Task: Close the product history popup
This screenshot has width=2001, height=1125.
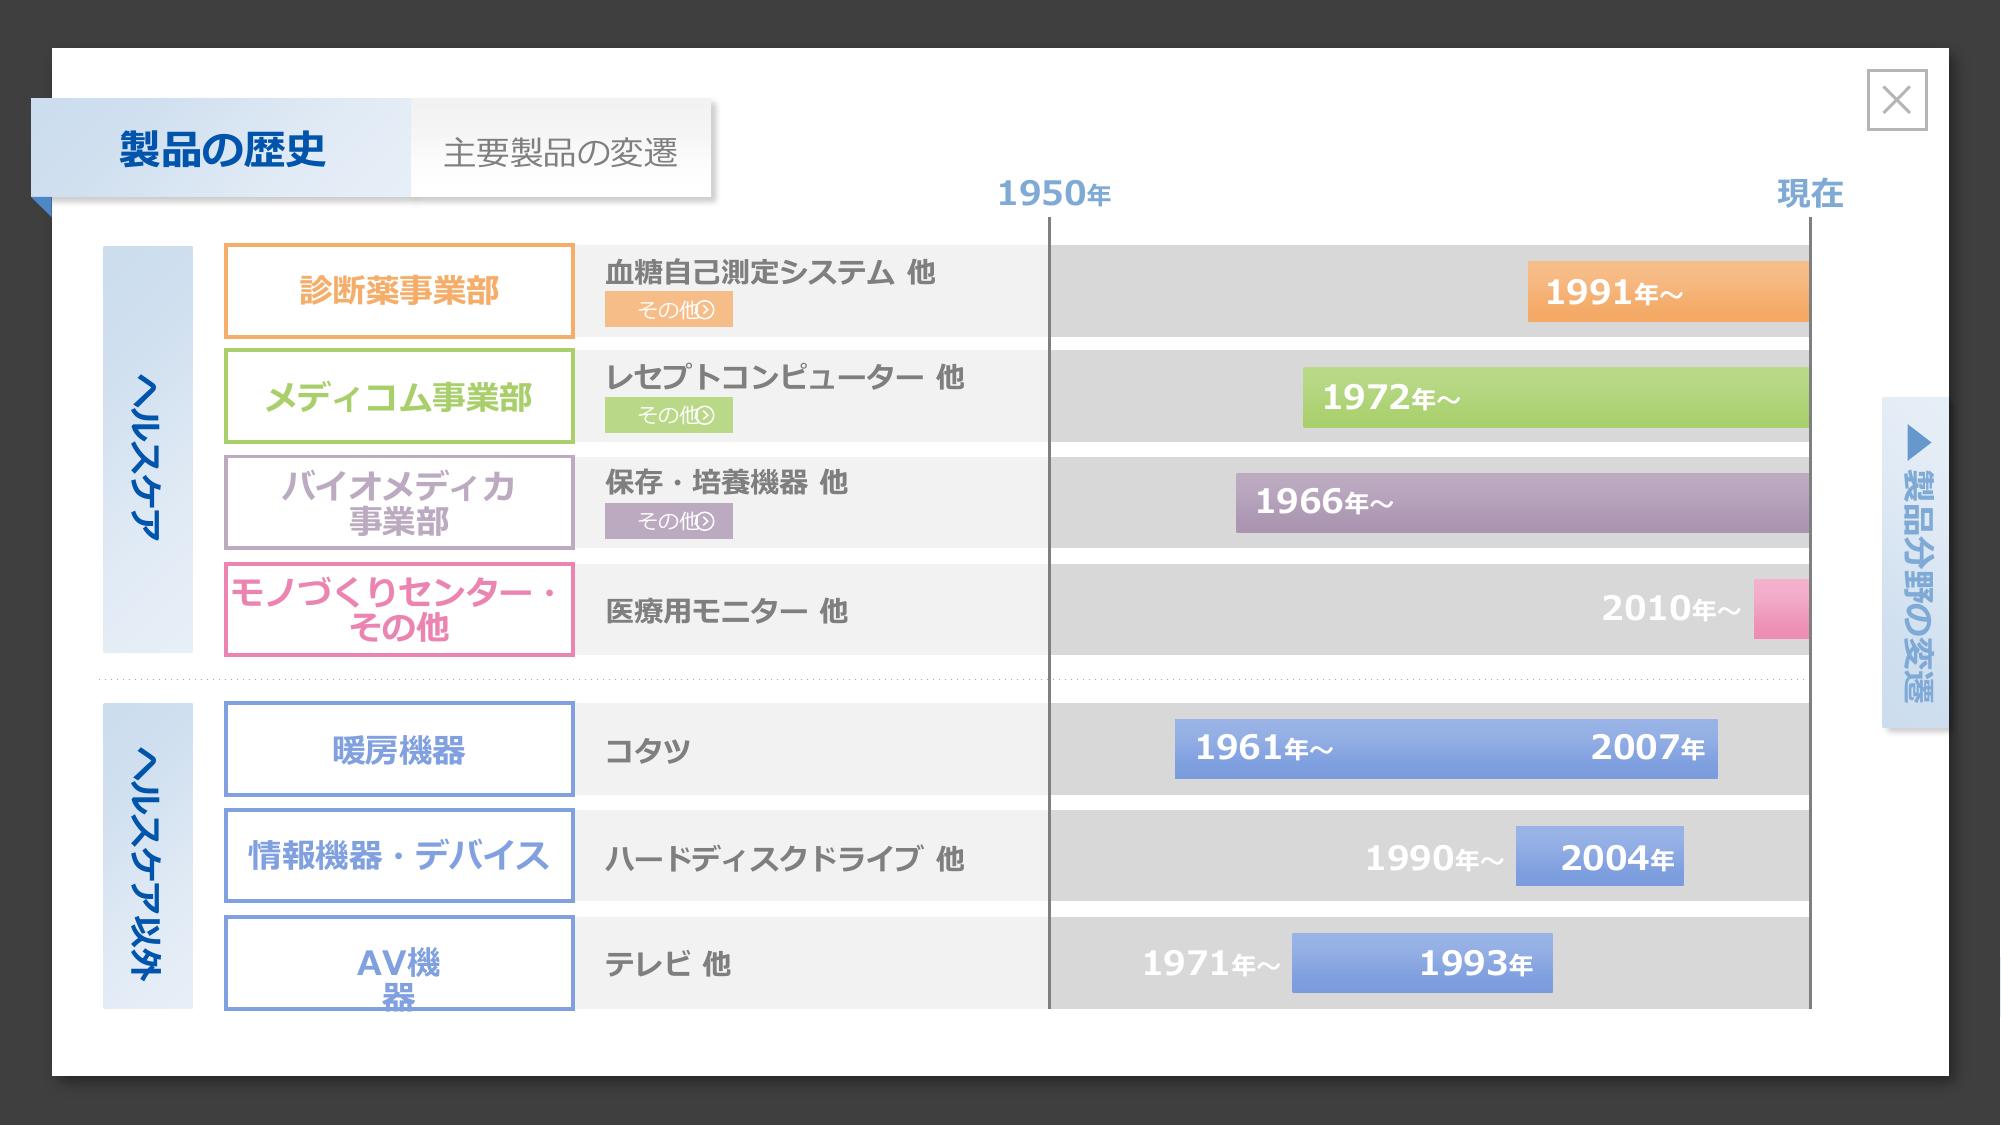Action: tap(1896, 100)
